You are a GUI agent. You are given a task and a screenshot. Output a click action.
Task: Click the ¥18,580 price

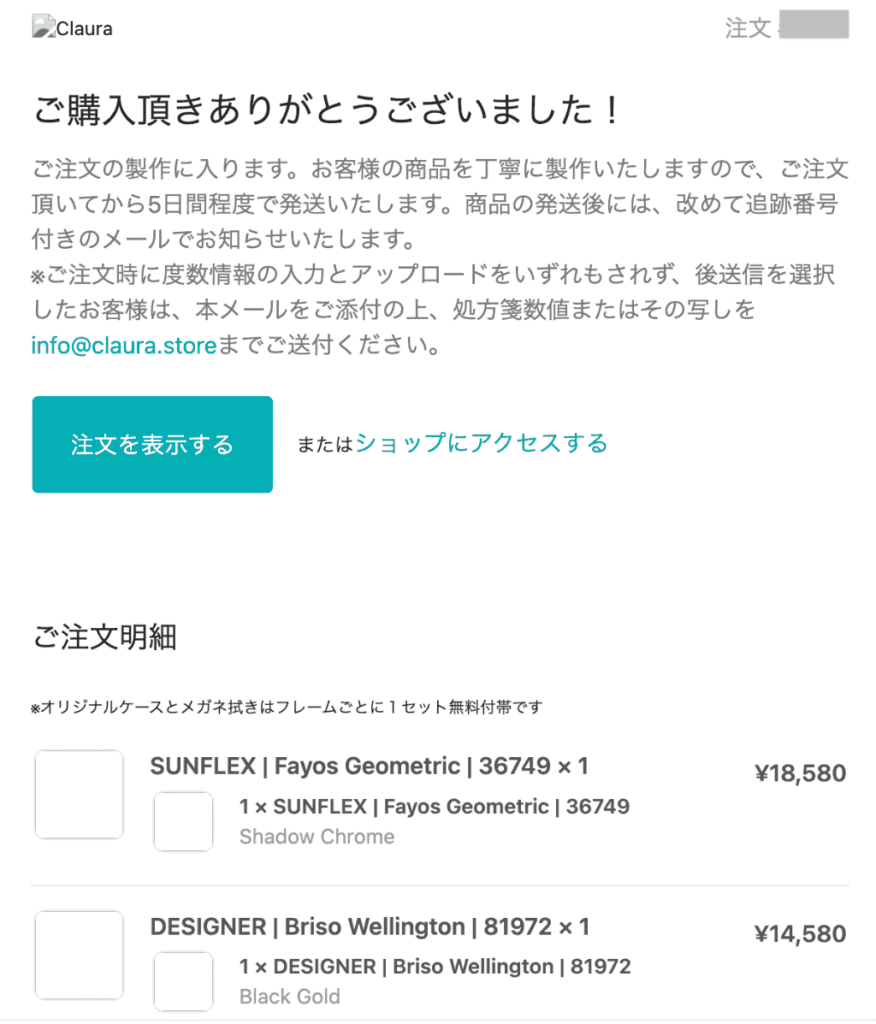(799, 773)
